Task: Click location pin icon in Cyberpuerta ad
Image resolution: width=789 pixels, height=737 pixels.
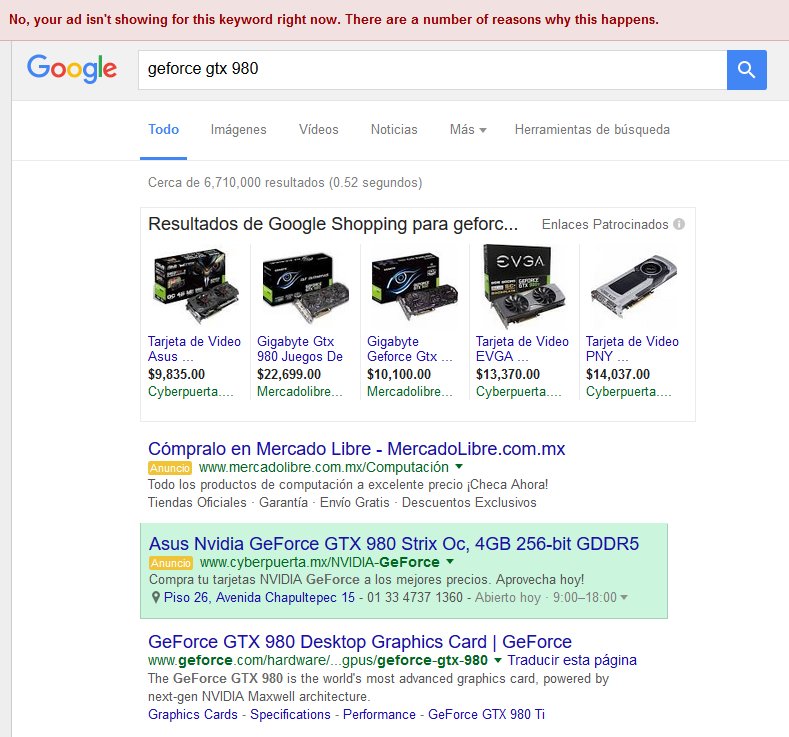Action: 155,598
